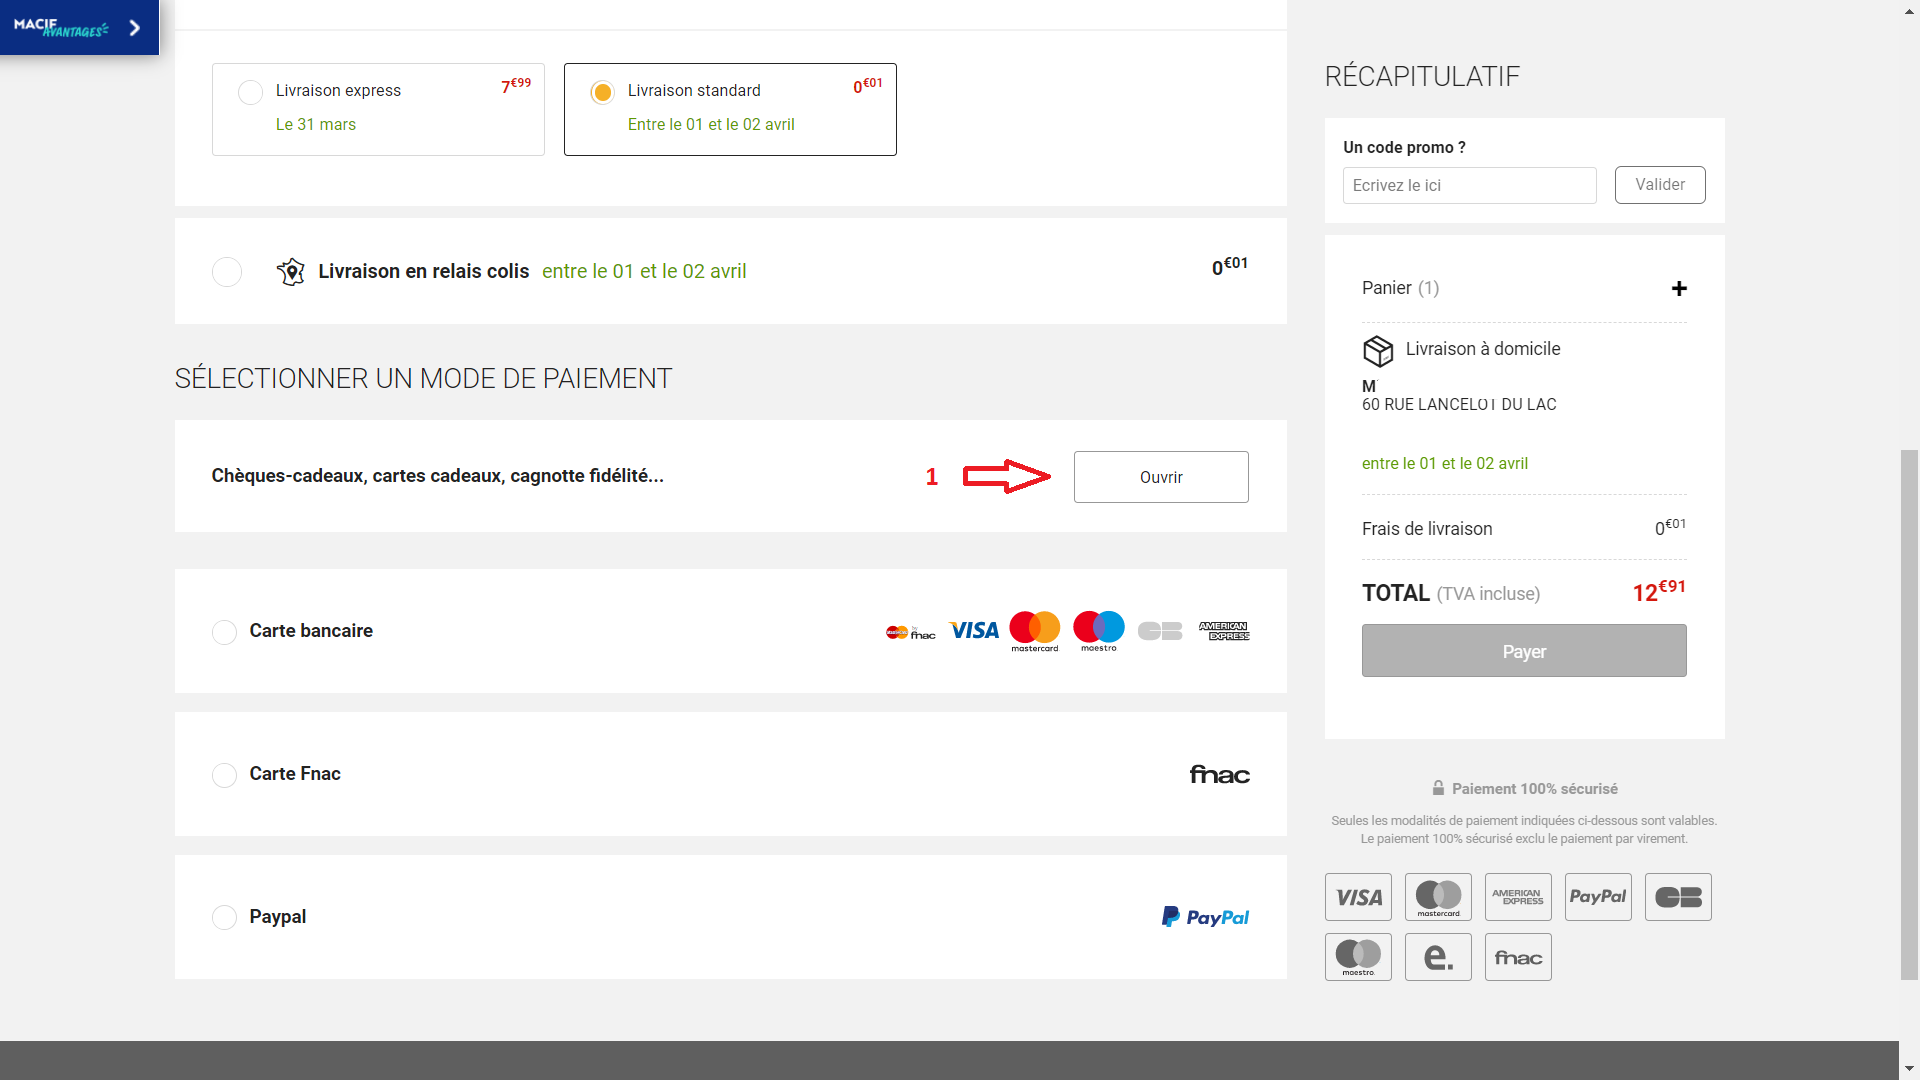Click the Livraison à domicile package icon
The width and height of the screenshot is (1920, 1080).
point(1378,350)
